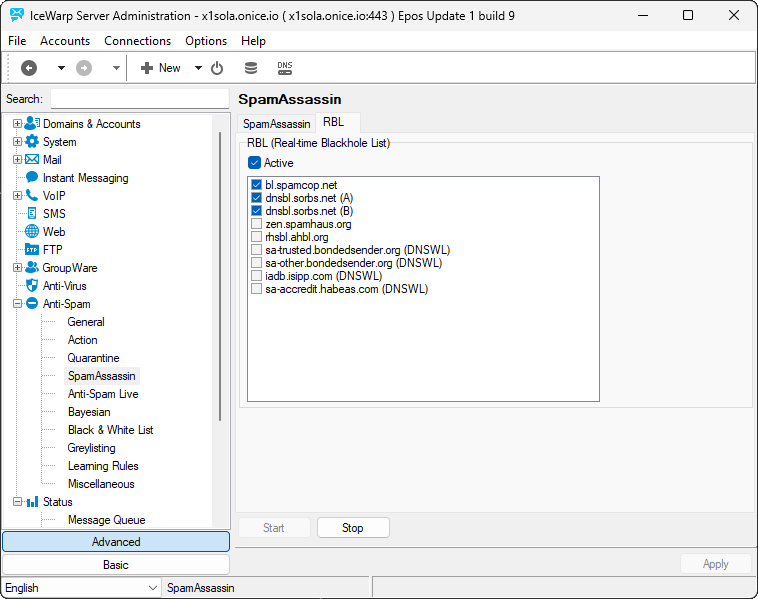The width and height of the screenshot is (758, 599).
Task: Uncheck bl.spamcop.net in the RBL list
Action: click(x=257, y=185)
